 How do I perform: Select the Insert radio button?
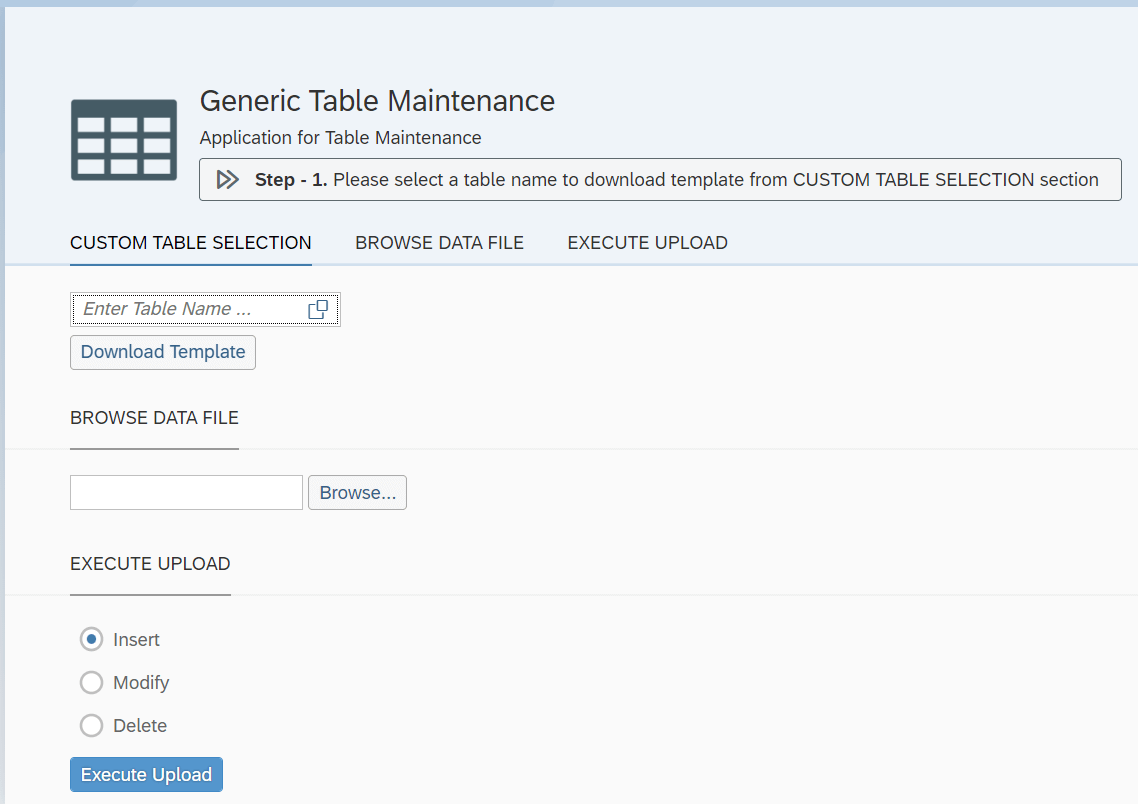click(x=91, y=639)
